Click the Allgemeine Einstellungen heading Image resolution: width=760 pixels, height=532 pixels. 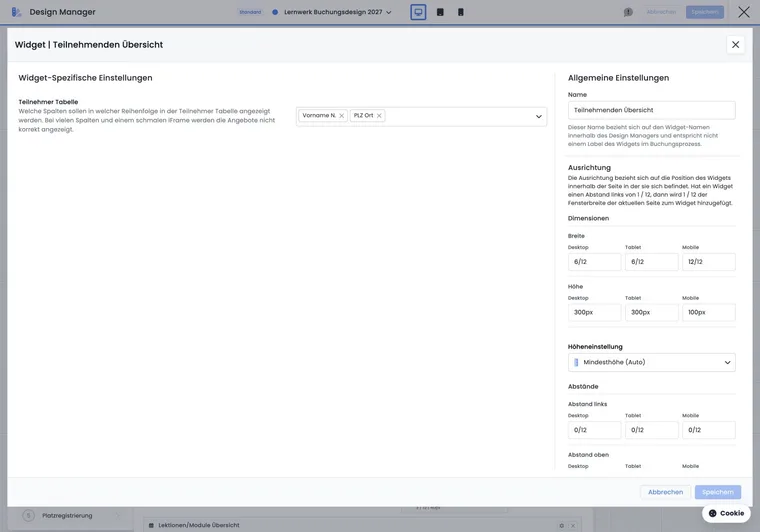coord(618,78)
